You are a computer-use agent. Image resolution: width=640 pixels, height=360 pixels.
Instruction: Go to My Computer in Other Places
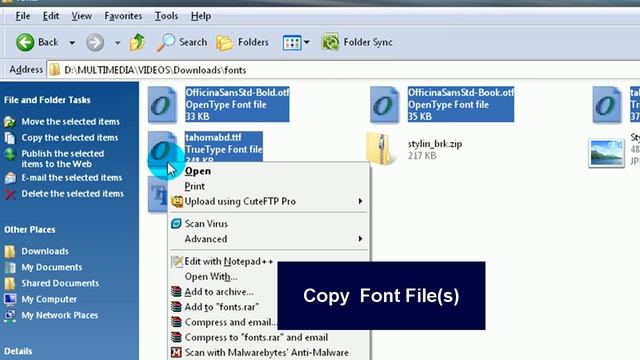pyautogui.click(x=49, y=299)
